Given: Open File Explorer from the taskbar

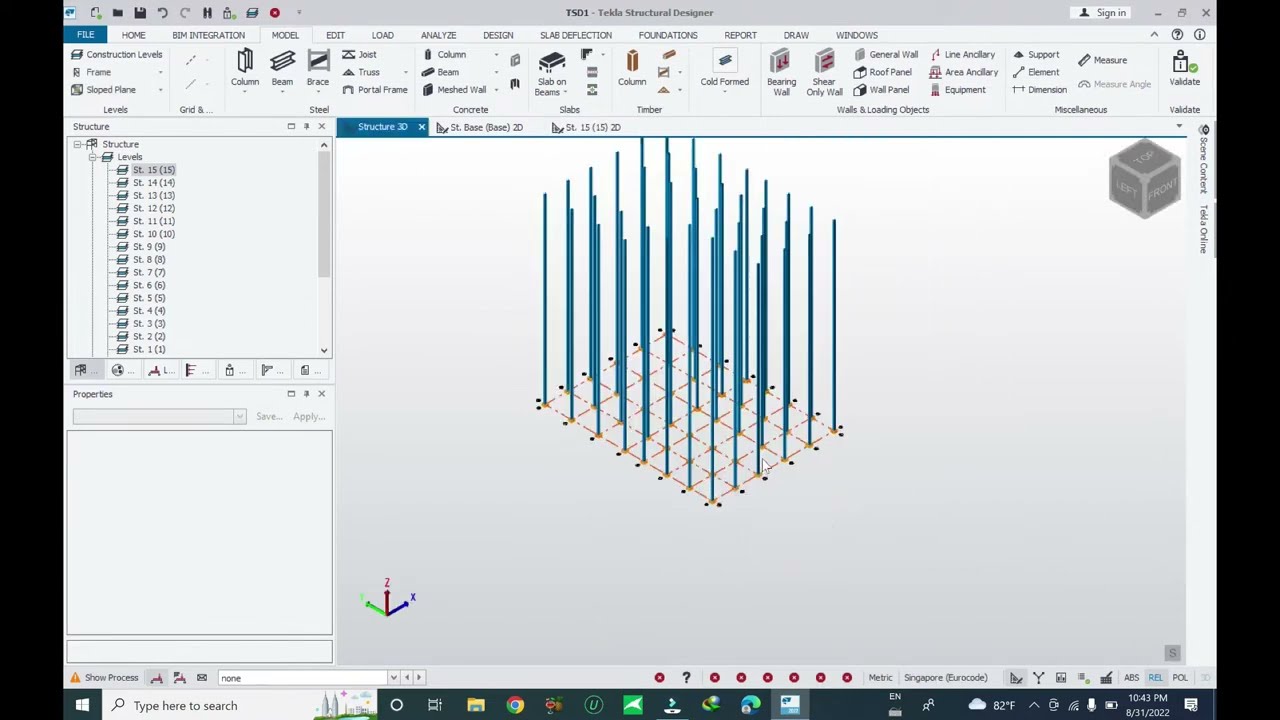Looking at the screenshot, I should pos(475,706).
